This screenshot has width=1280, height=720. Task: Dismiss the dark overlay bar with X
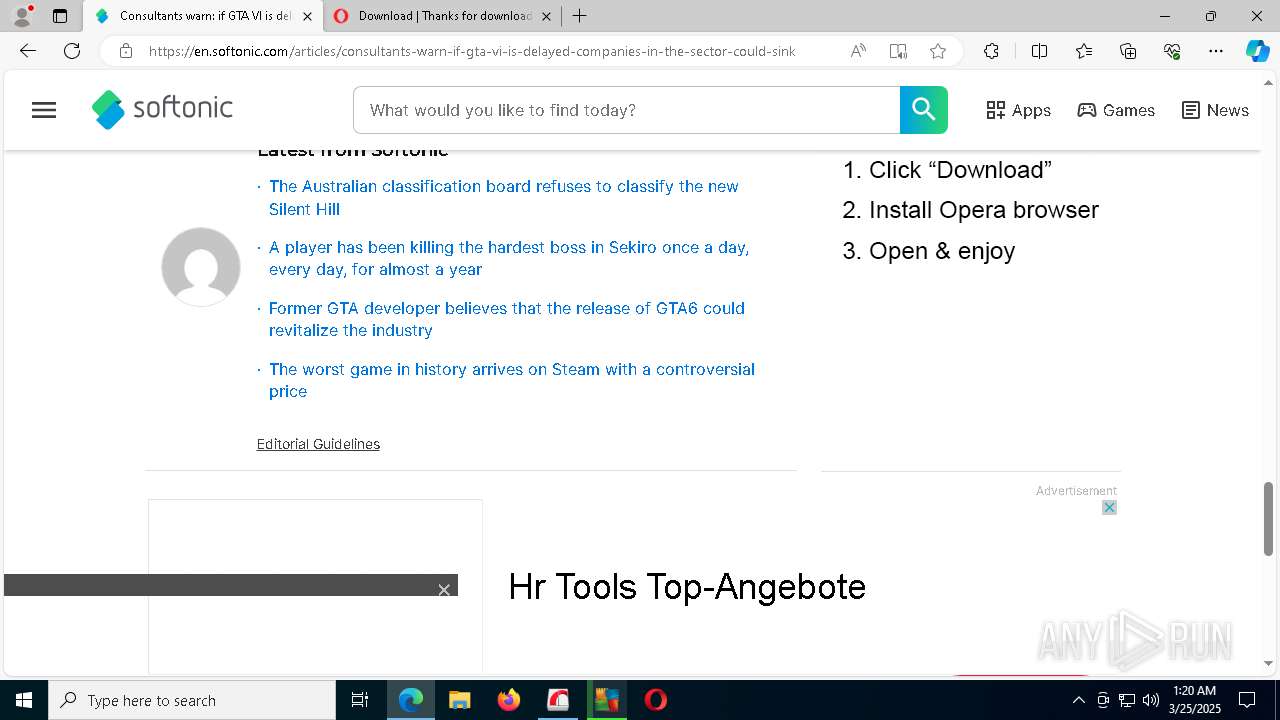point(444,590)
